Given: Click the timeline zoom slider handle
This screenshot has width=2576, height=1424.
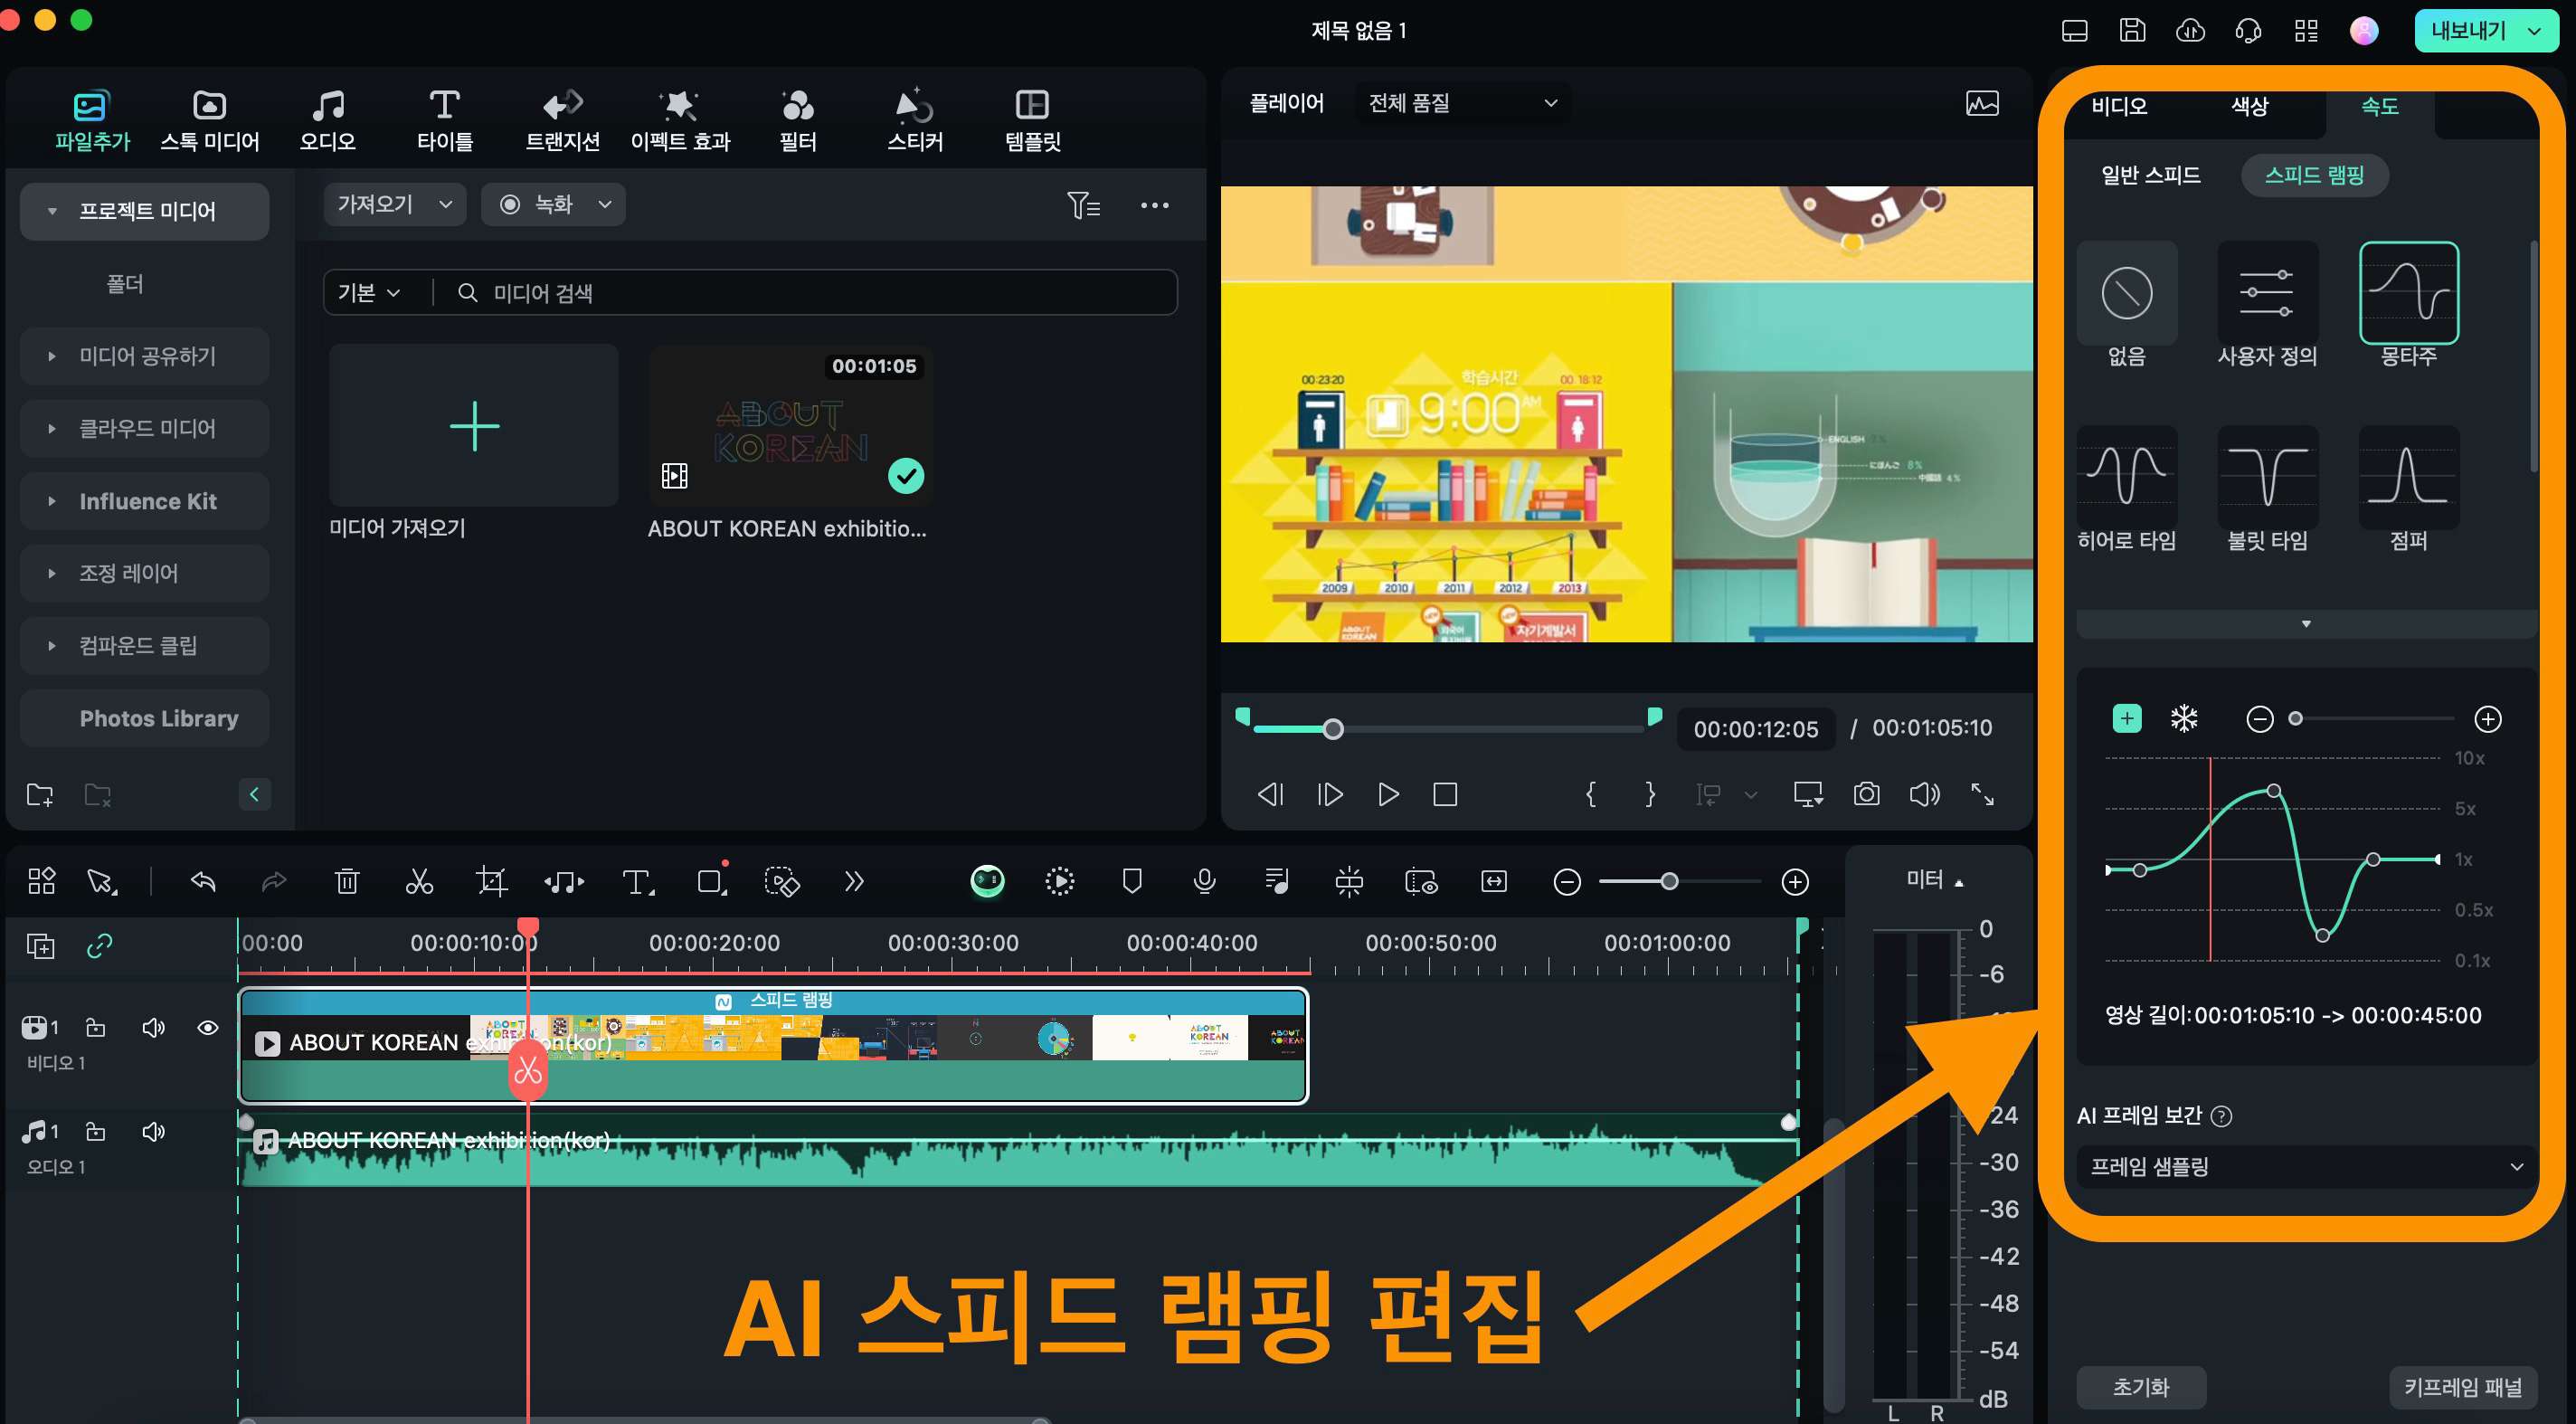Looking at the screenshot, I should 1669,881.
